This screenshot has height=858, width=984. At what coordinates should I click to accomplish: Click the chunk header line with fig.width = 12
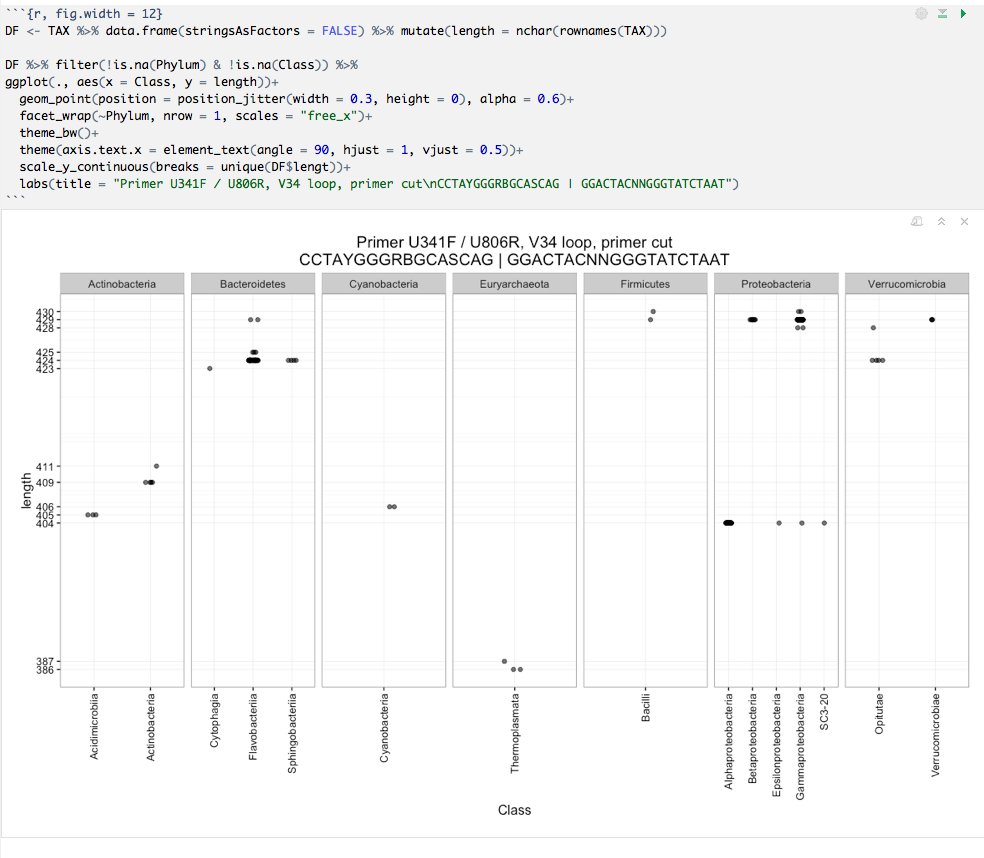[84, 13]
